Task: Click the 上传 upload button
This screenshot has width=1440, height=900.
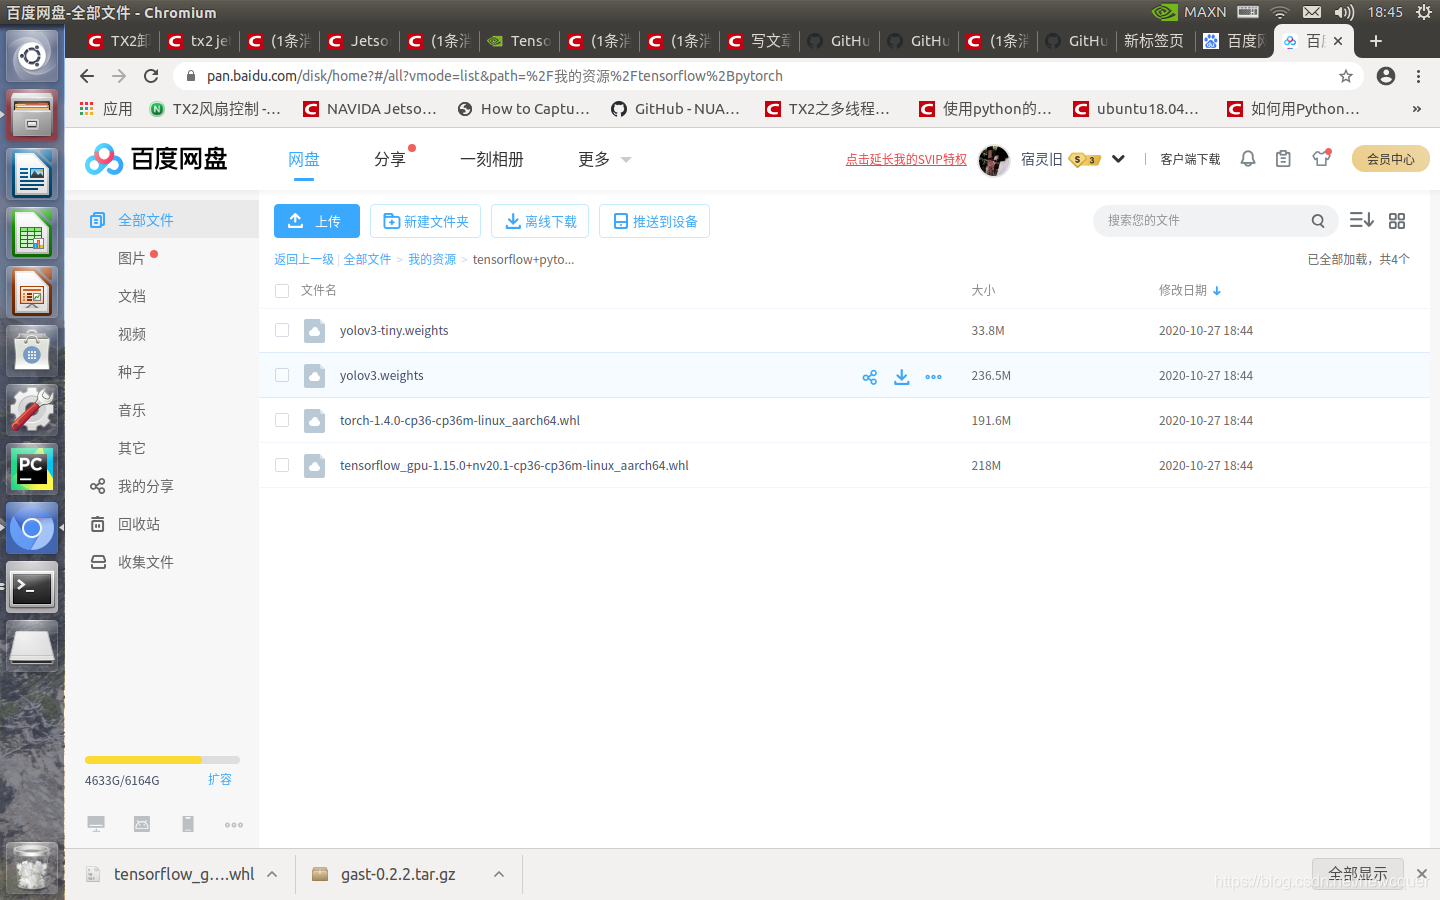Action: click(x=317, y=221)
